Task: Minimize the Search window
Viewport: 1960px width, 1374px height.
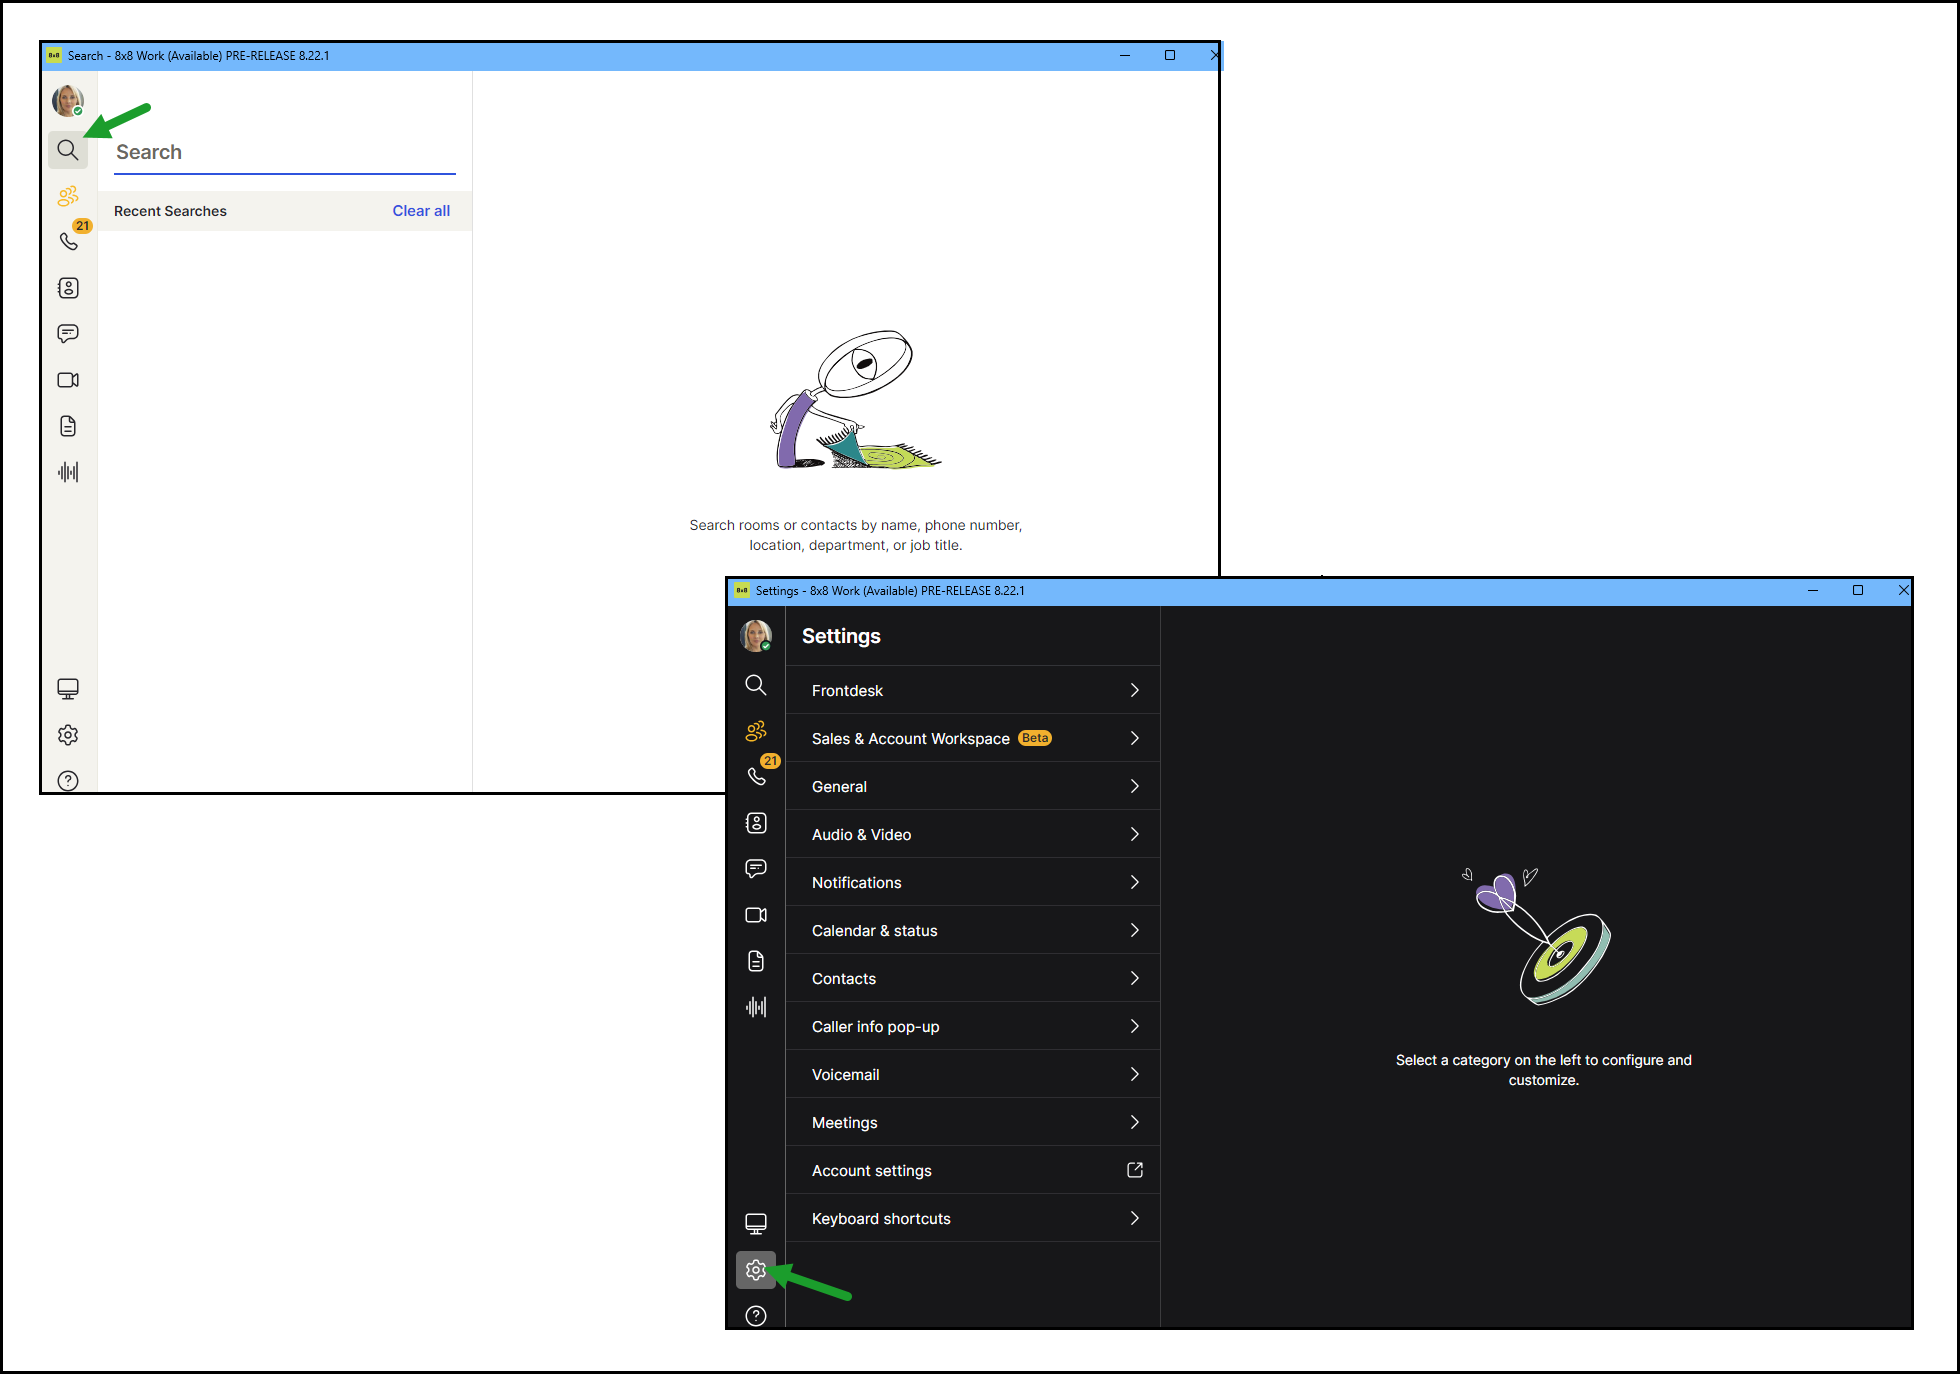Action: click(x=1125, y=56)
